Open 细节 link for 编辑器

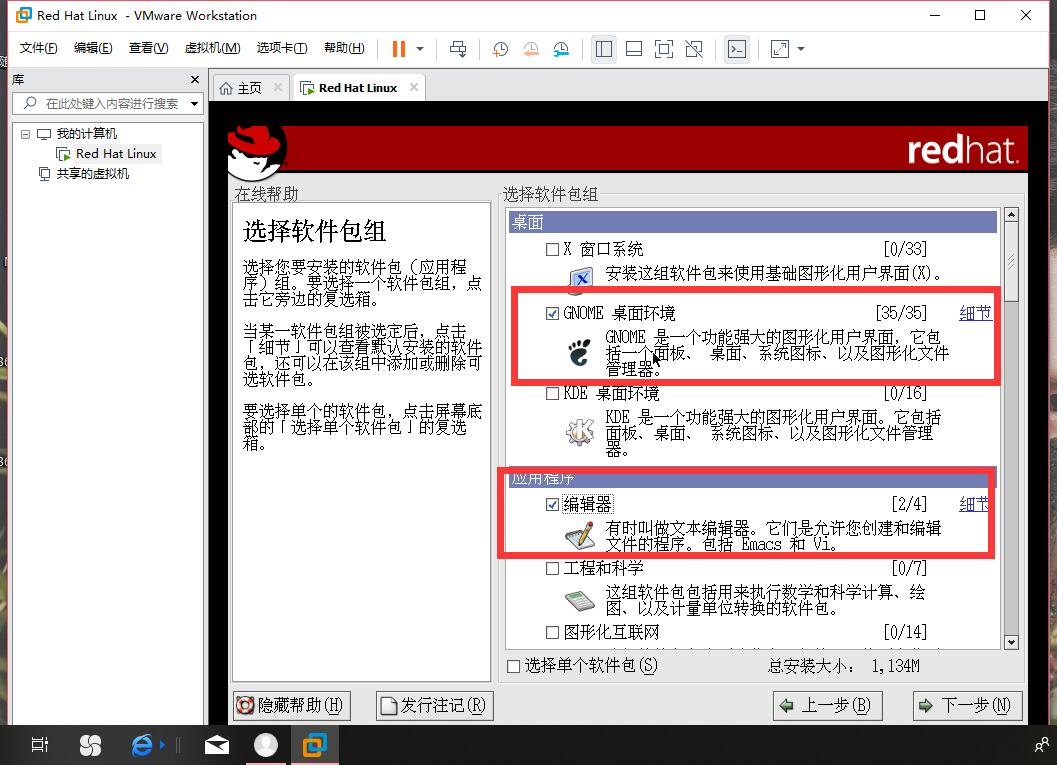[974, 504]
